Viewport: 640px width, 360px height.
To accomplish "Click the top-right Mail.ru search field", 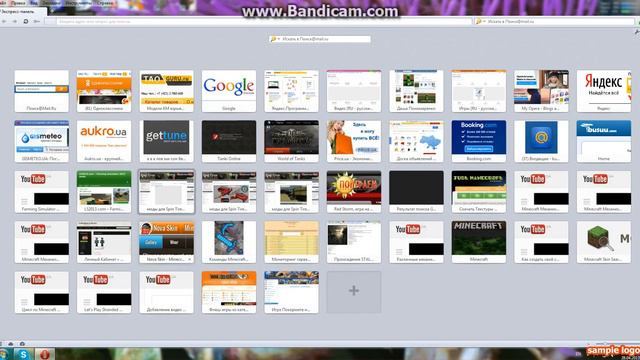I will click(554, 21).
